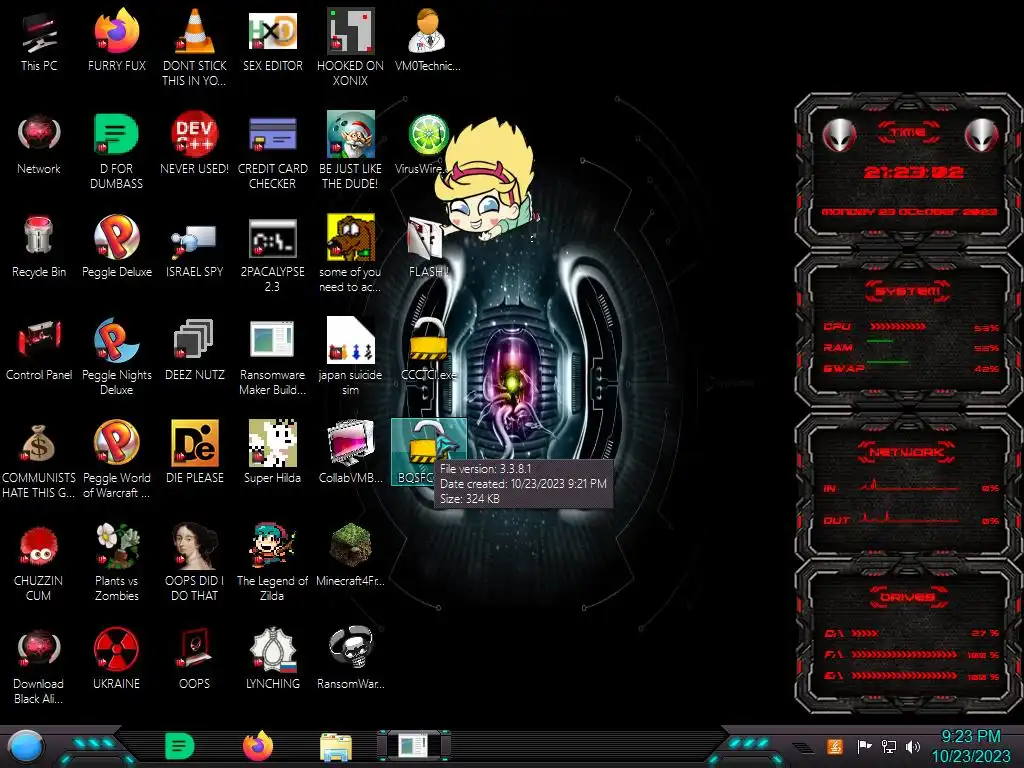Open the 2PACALYPSE 2.3 console icon
This screenshot has width=1024, height=768.
(272, 255)
